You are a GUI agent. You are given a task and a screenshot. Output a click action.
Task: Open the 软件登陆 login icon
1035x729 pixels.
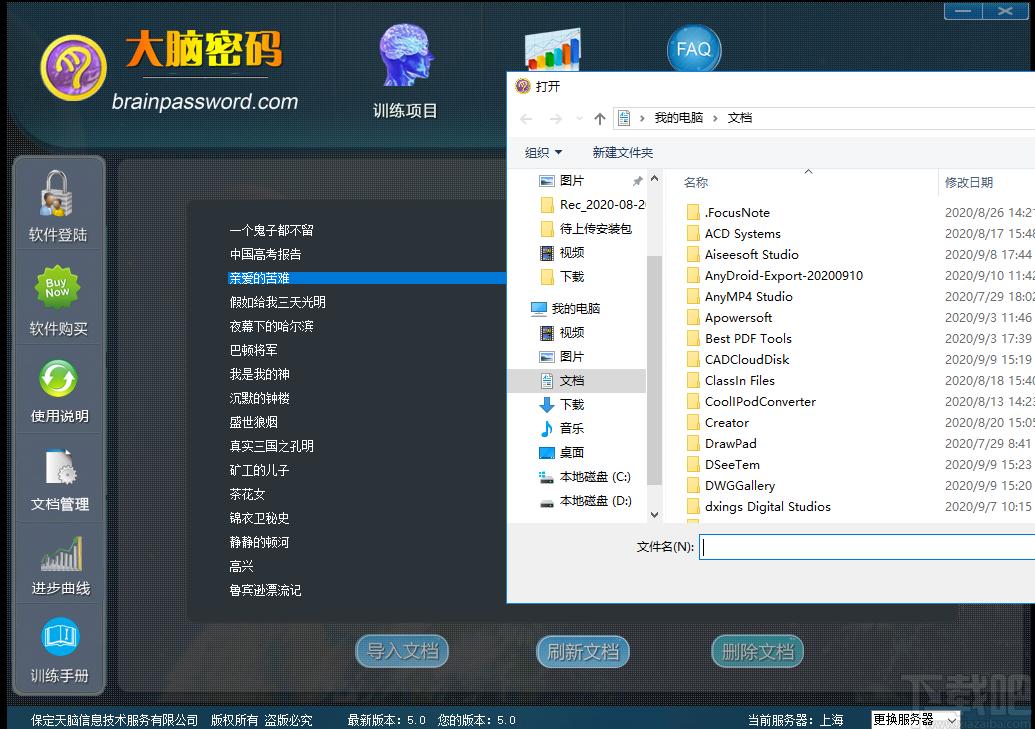tap(57, 195)
